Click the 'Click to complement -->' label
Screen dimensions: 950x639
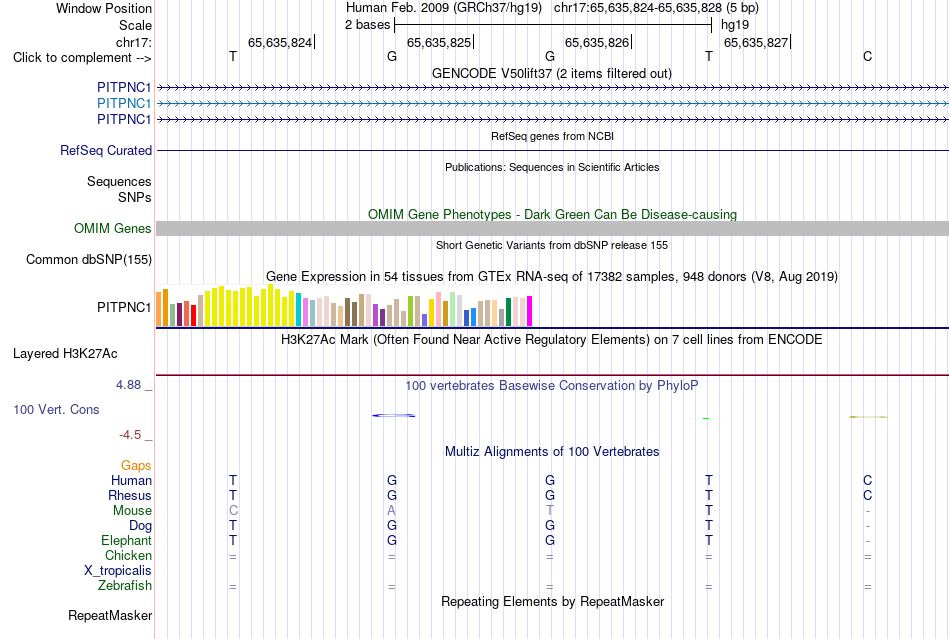point(82,58)
